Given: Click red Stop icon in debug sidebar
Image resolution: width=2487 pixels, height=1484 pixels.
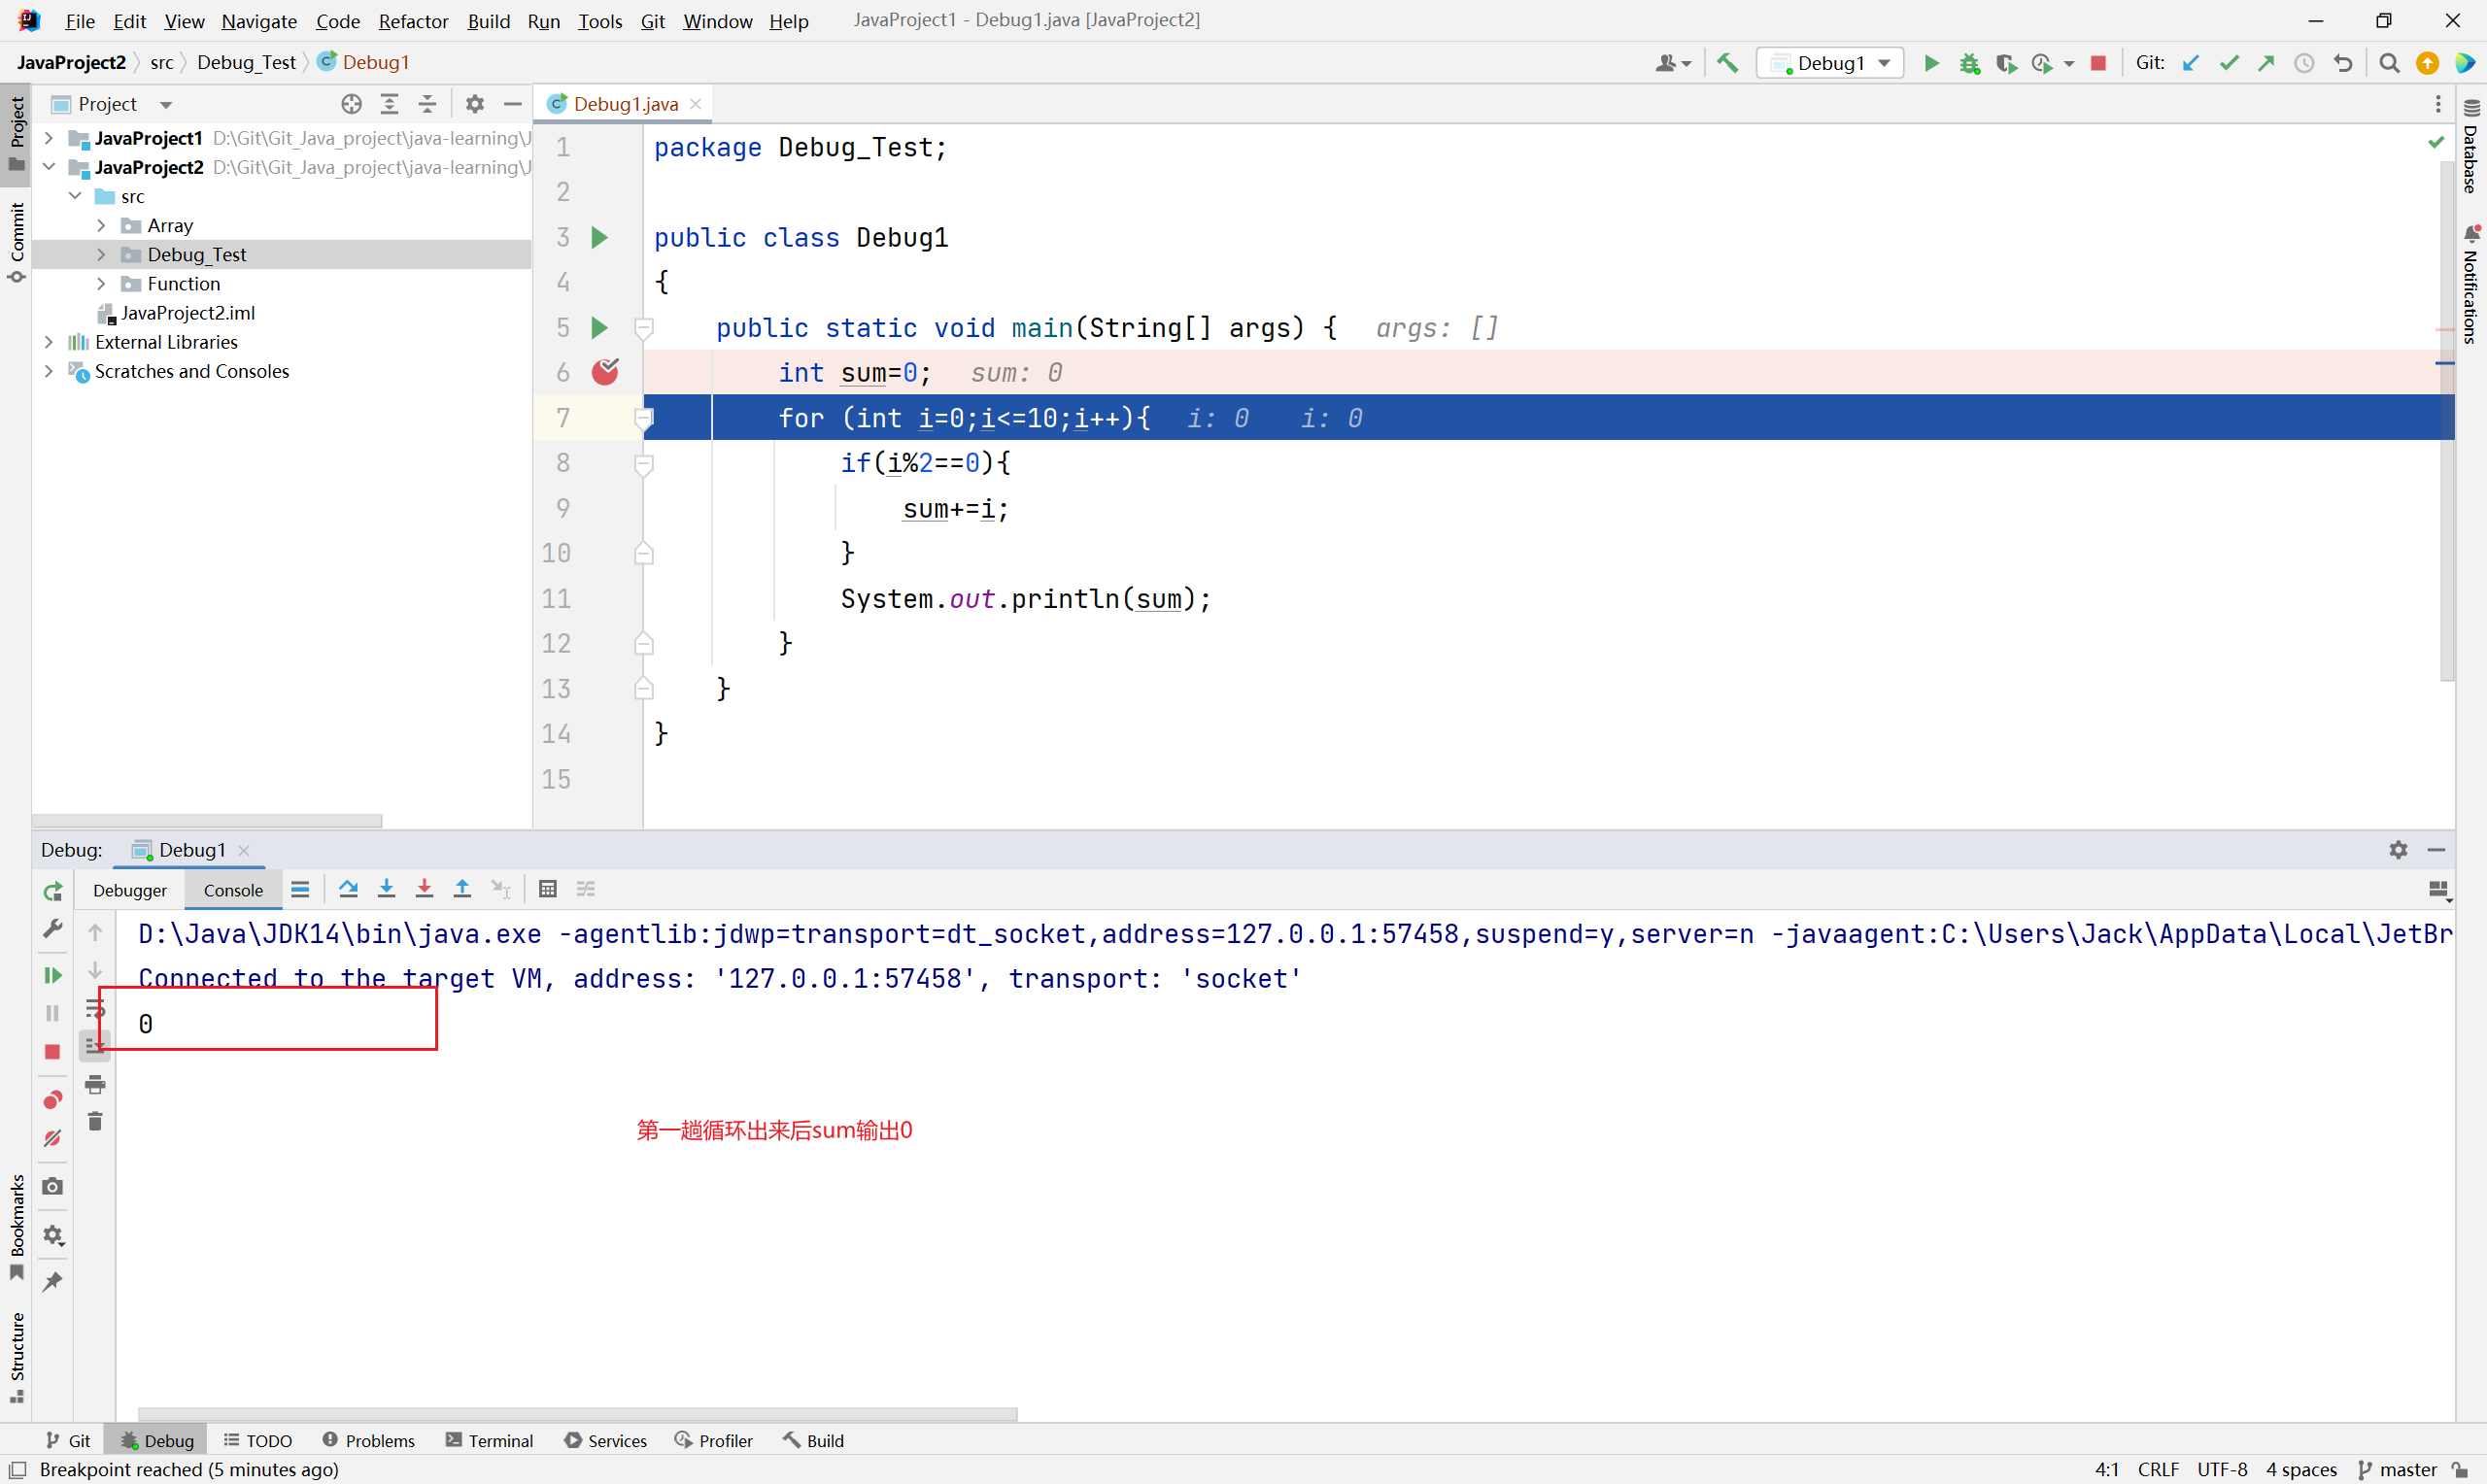Looking at the screenshot, I should pos(53,1051).
